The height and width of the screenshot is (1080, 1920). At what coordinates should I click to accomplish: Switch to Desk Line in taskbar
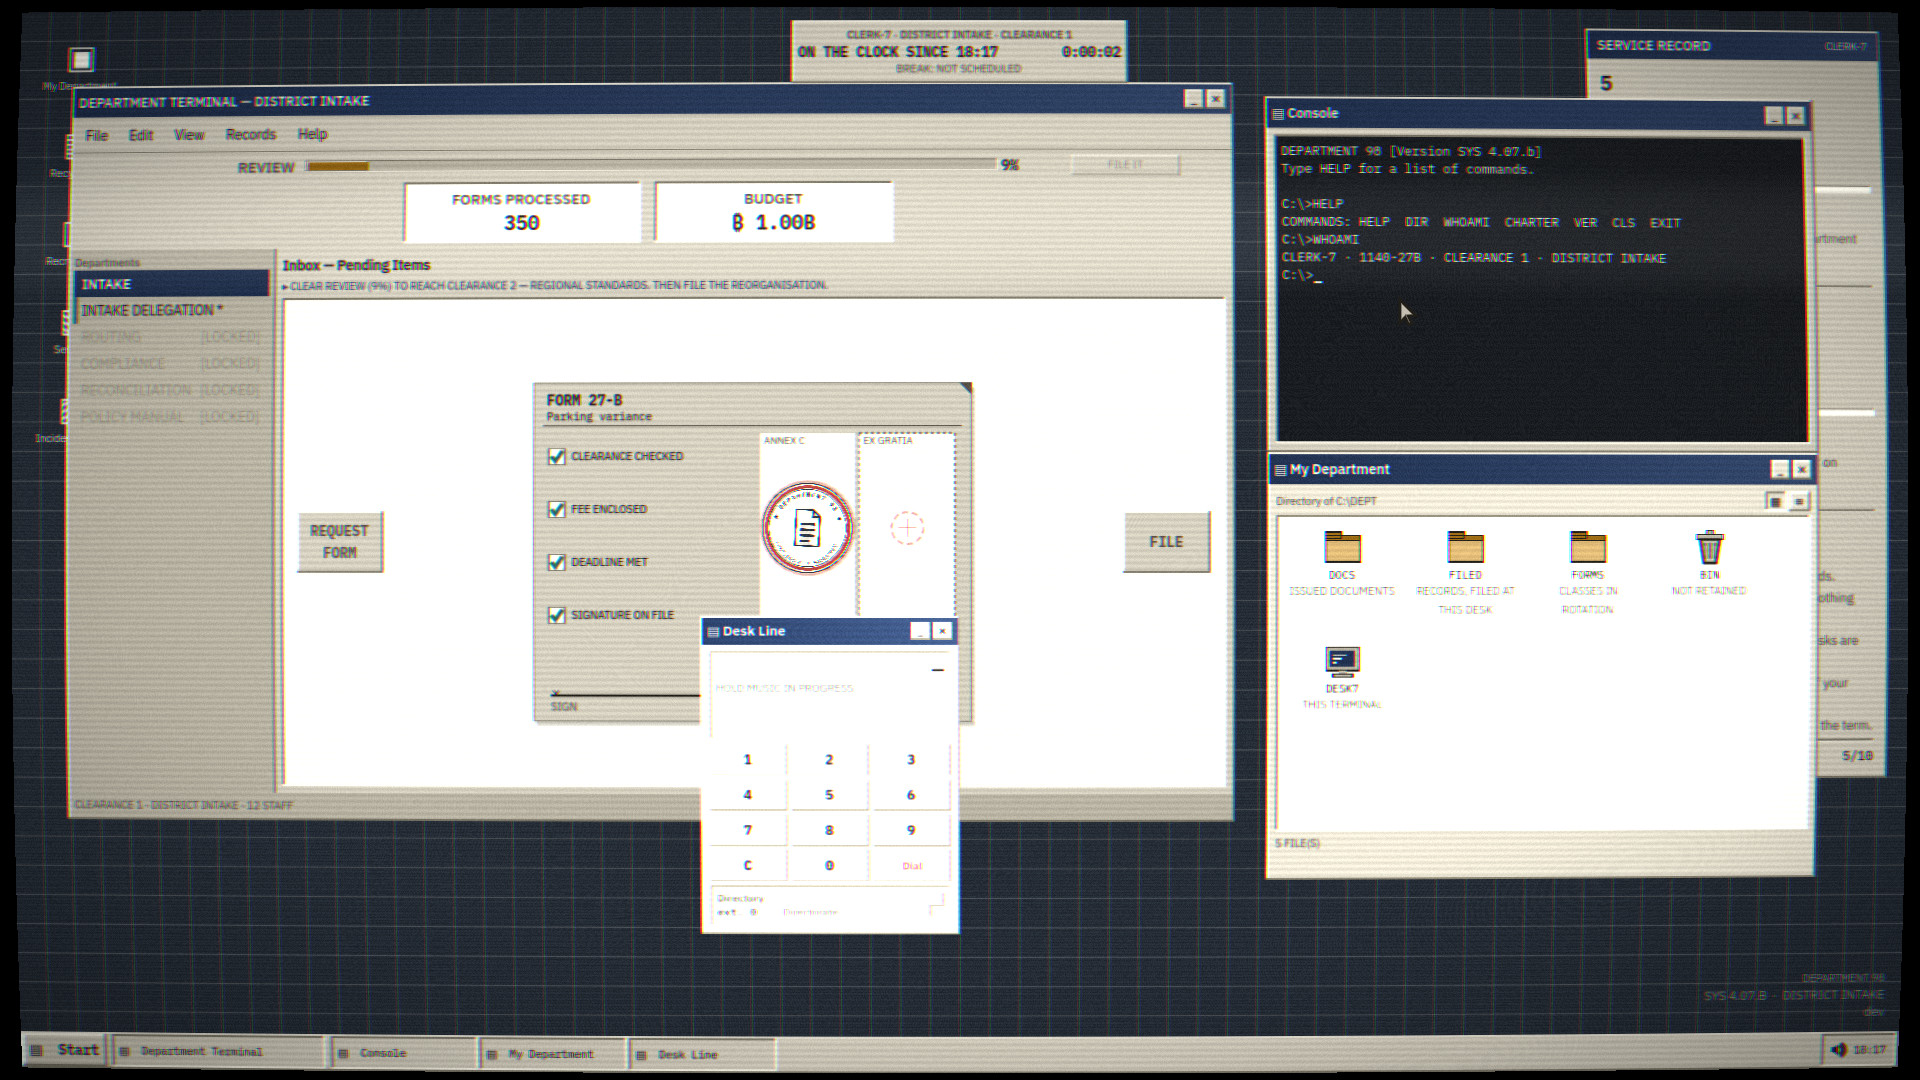pos(702,1055)
